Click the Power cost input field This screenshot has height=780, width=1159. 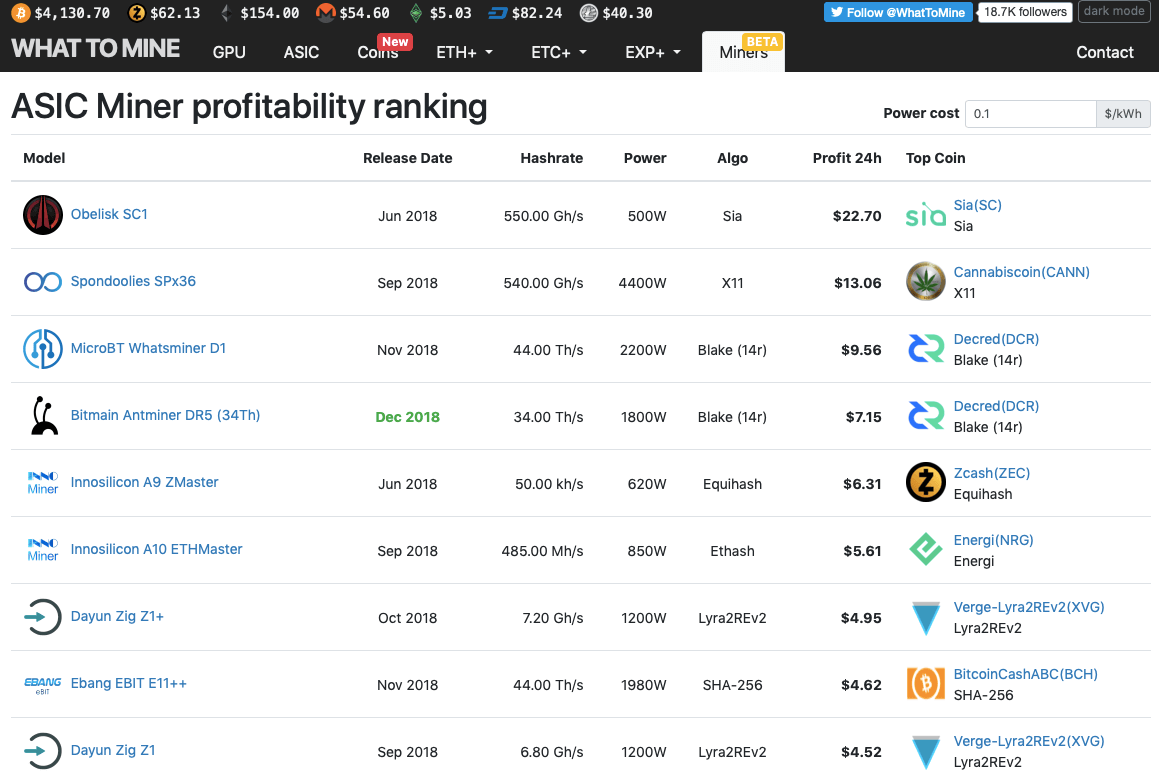[1030, 113]
